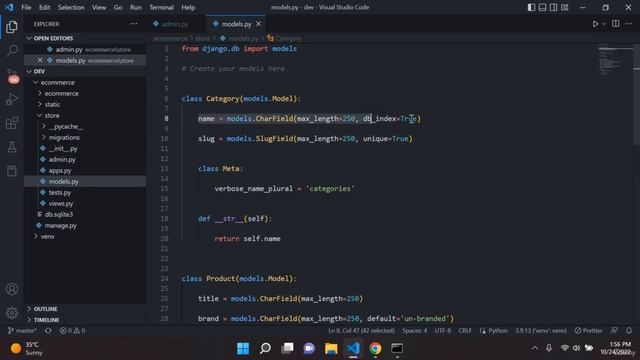Click the master branch status item
The width and height of the screenshot is (640, 360).
tap(22, 331)
